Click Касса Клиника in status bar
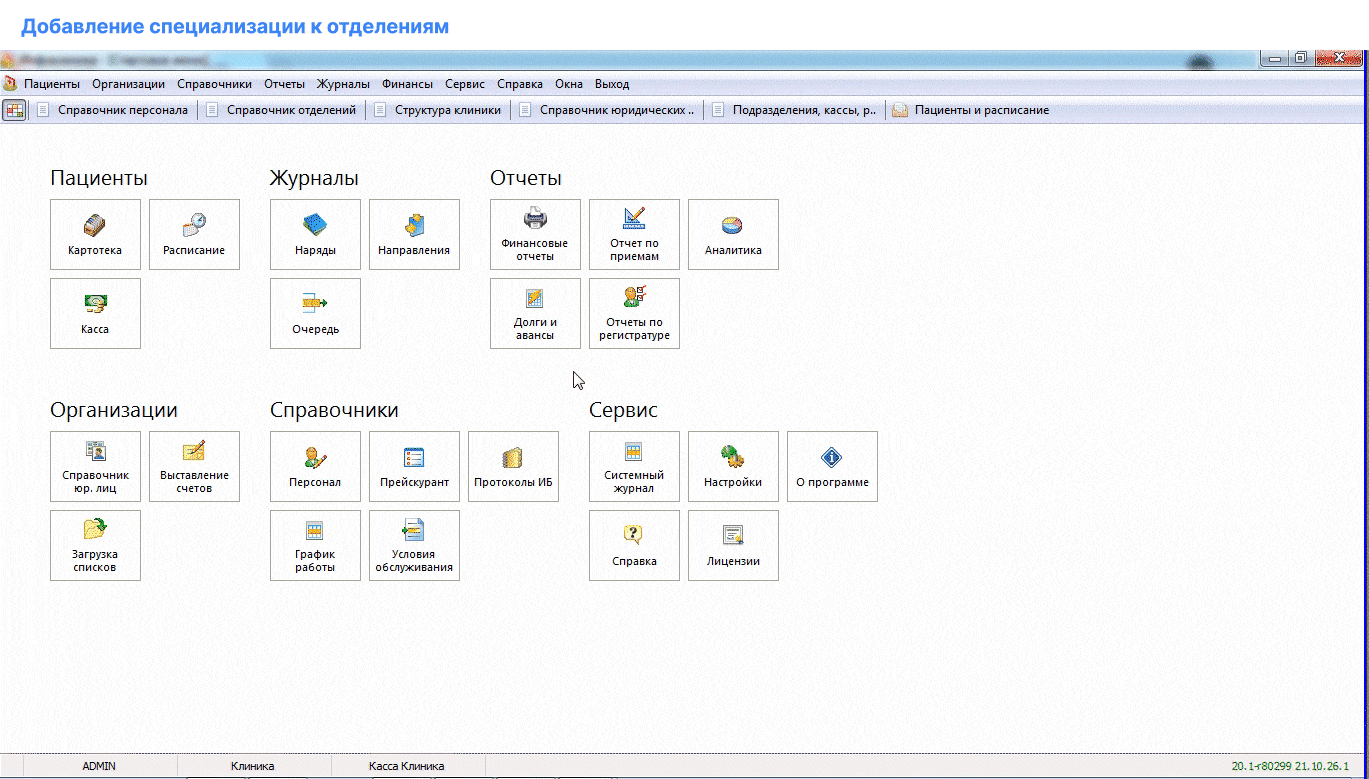This screenshot has width=1369, height=779. click(x=406, y=766)
